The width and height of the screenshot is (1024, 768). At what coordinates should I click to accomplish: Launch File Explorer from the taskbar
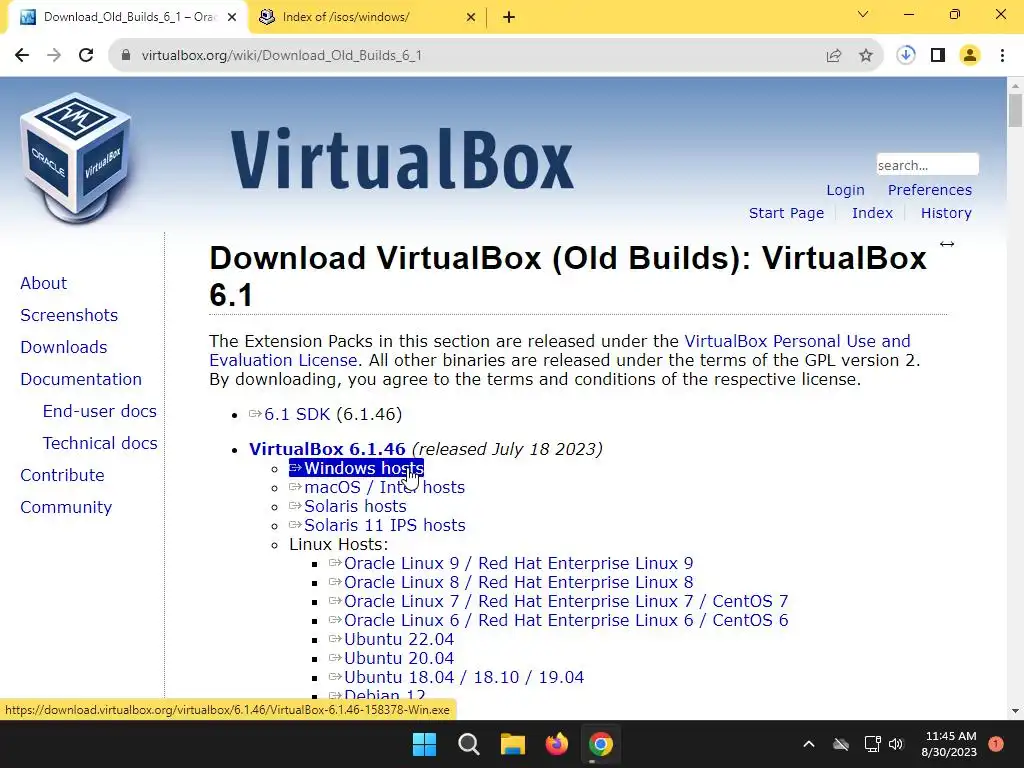pyautogui.click(x=513, y=744)
